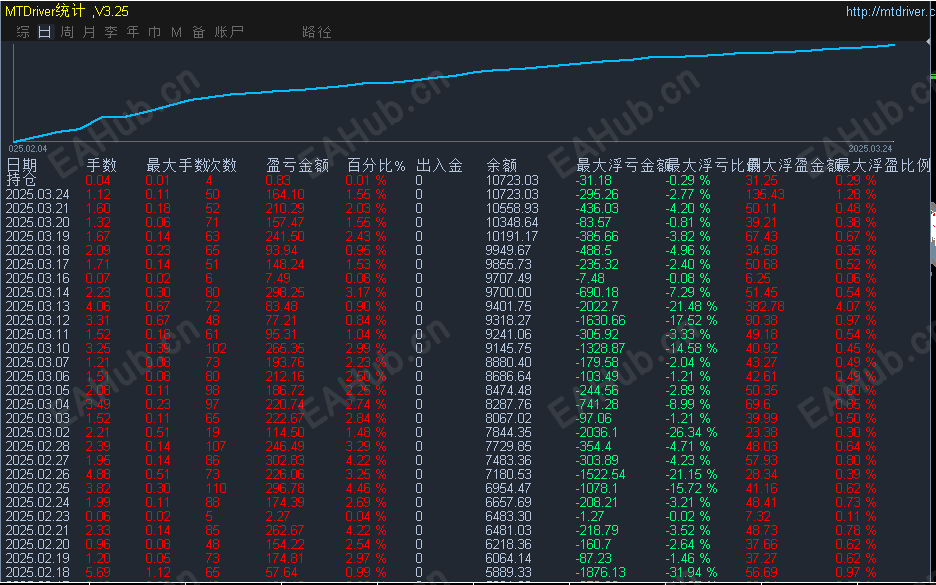Click the trade count 102

point(215,348)
